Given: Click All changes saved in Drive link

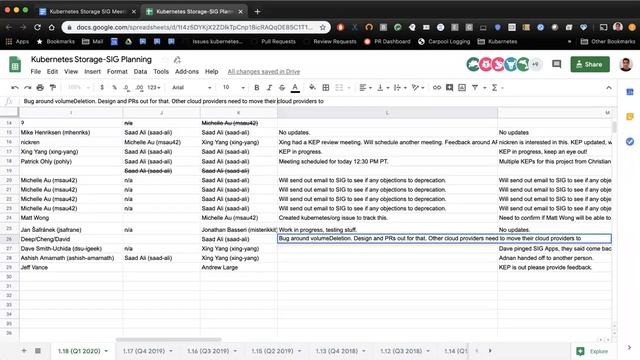Looking at the screenshot, I should (264, 71).
